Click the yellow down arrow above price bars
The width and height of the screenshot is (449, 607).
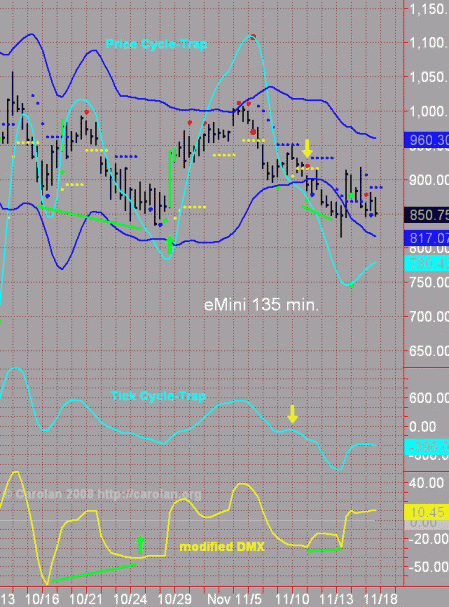pos(307,148)
